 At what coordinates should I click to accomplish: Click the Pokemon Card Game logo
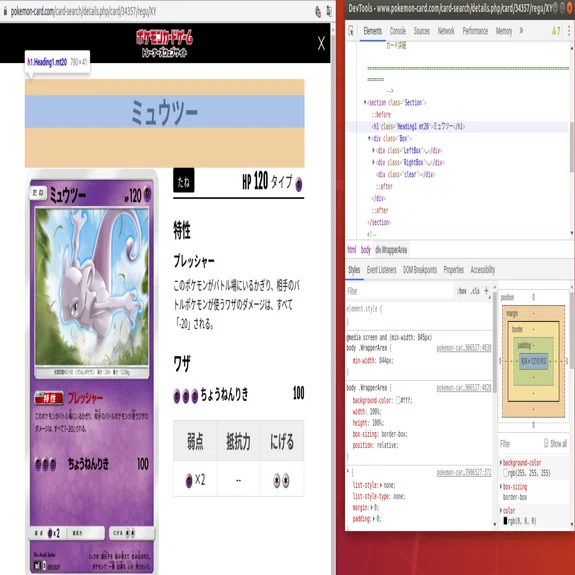coord(164,43)
